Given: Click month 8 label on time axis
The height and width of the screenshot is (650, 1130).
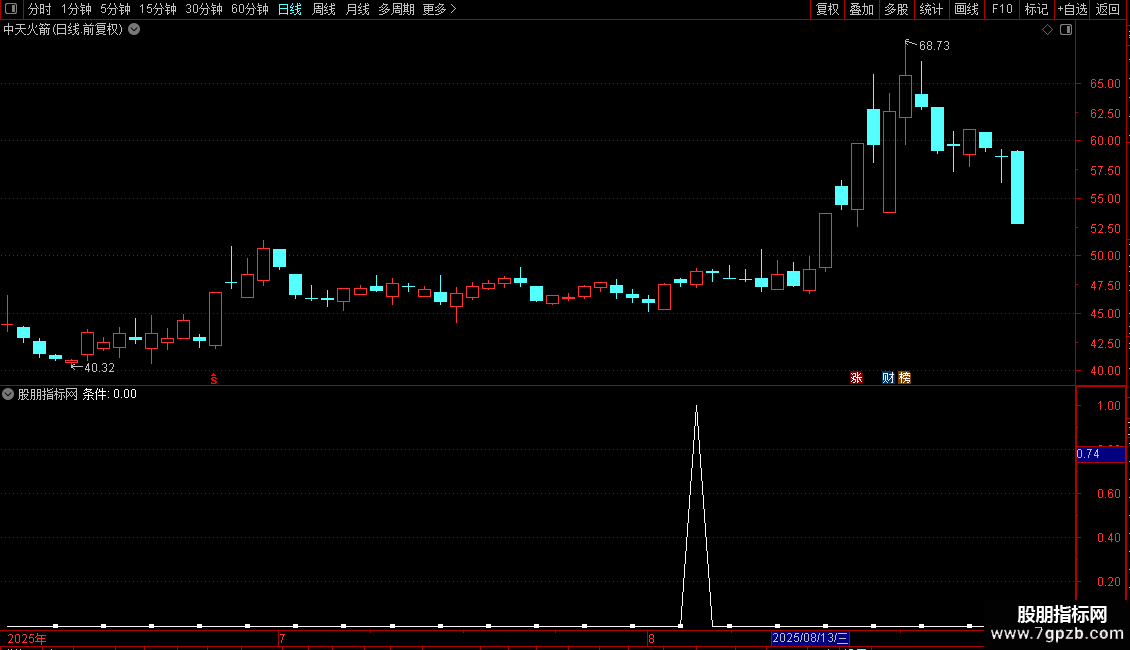Looking at the screenshot, I should (651, 639).
